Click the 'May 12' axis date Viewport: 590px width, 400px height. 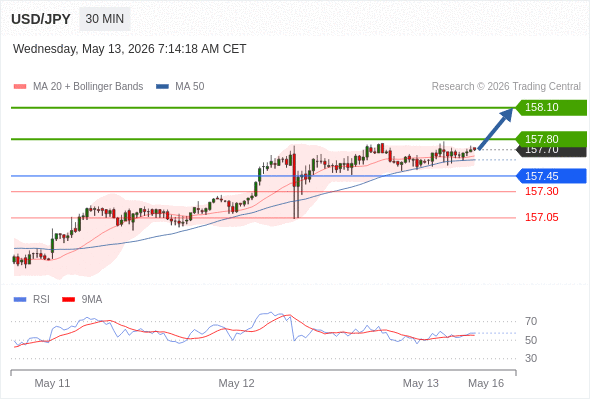(x=236, y=383)
